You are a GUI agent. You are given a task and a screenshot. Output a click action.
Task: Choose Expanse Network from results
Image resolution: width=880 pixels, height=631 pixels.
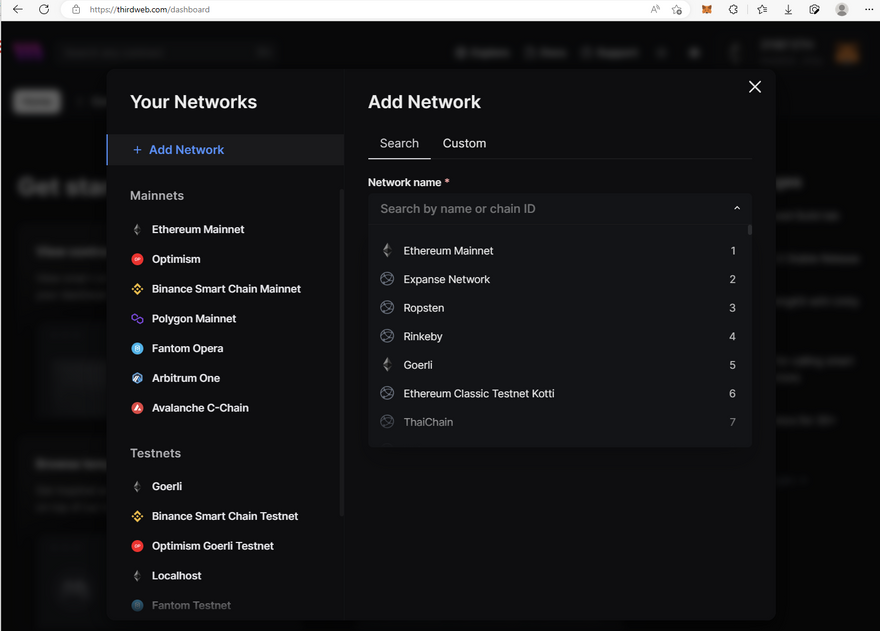[x=558, y=279]
